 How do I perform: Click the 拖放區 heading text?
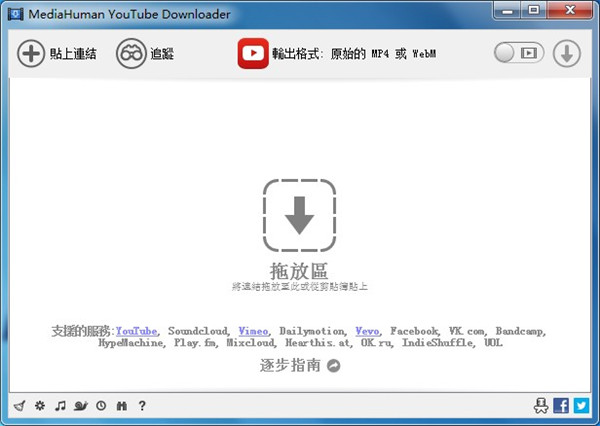click(x=299, y=271)
